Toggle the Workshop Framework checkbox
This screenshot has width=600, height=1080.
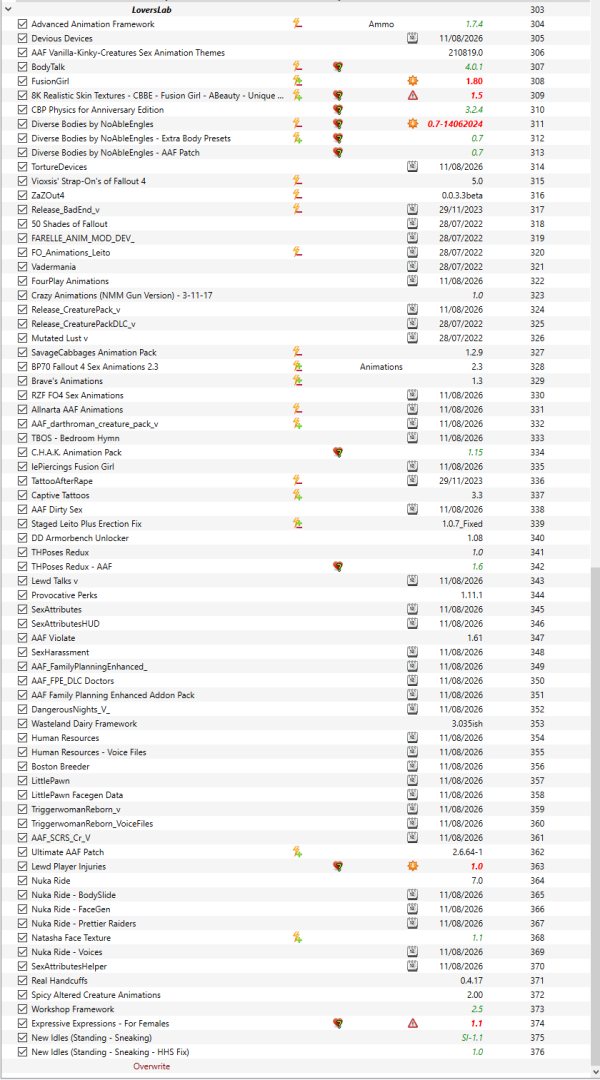coord(23,1009)
